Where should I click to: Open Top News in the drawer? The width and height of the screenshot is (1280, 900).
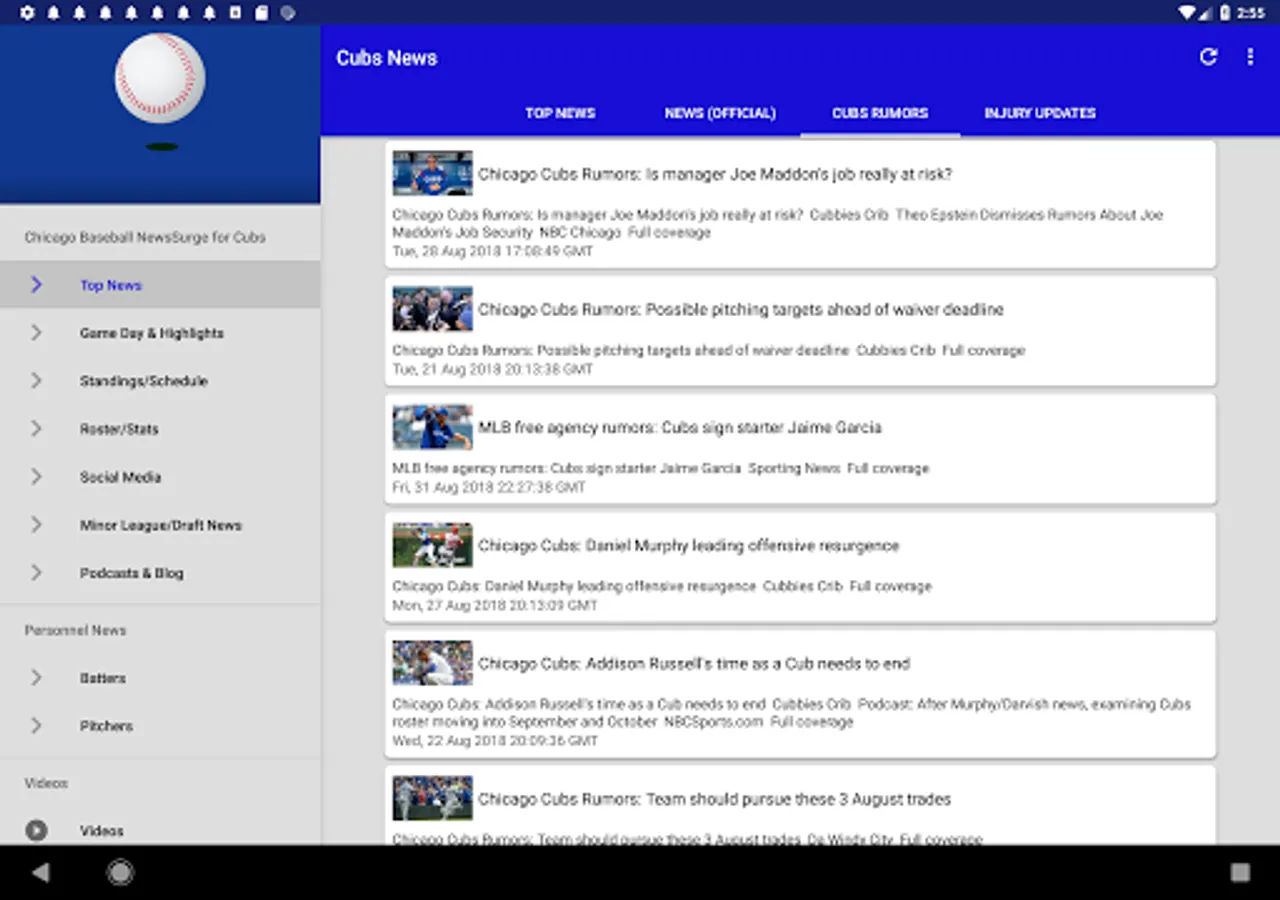click(160, 285)
